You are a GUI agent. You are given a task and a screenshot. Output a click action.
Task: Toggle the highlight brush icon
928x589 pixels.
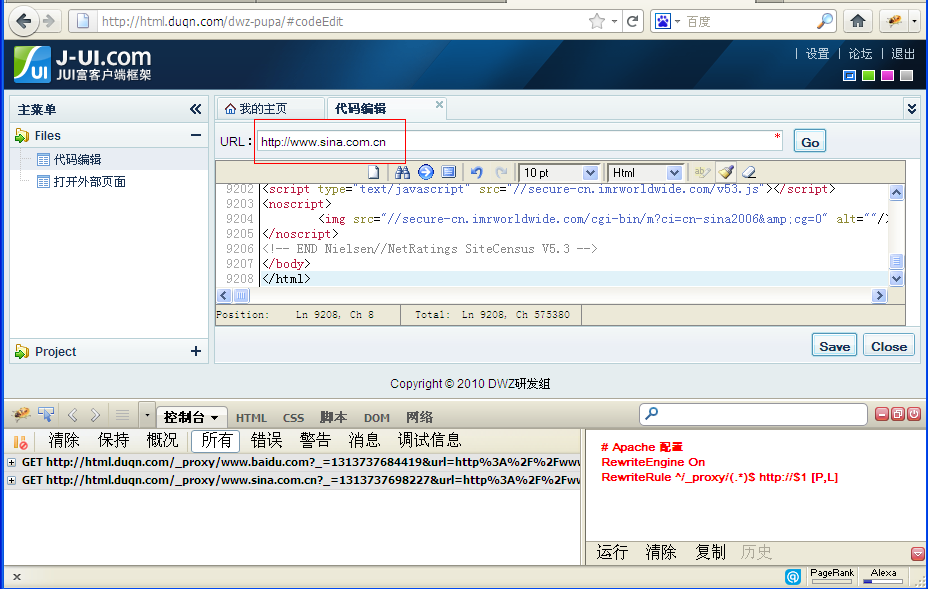726,172
